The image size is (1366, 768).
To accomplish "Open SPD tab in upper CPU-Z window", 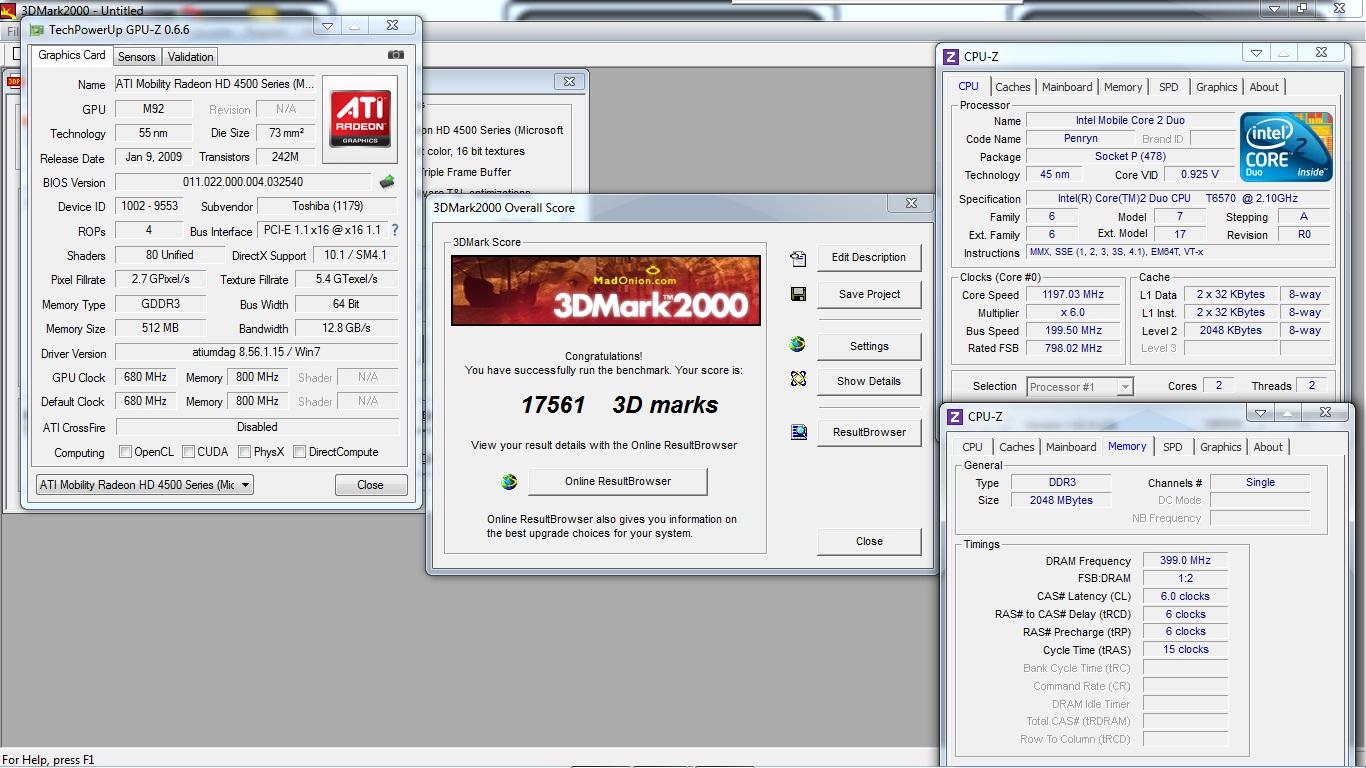I will pyautogui.click(x=1168, y=87).
